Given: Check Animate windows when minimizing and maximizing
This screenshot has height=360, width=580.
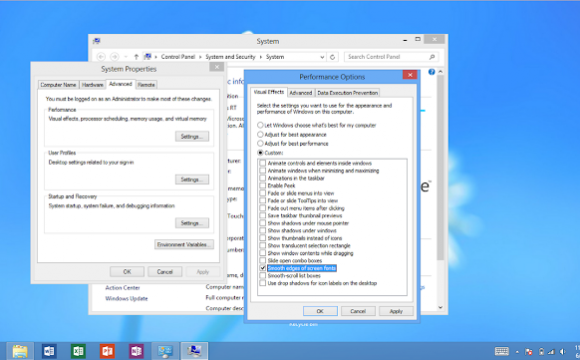Looking at the screenshot, I should (263, 171).
